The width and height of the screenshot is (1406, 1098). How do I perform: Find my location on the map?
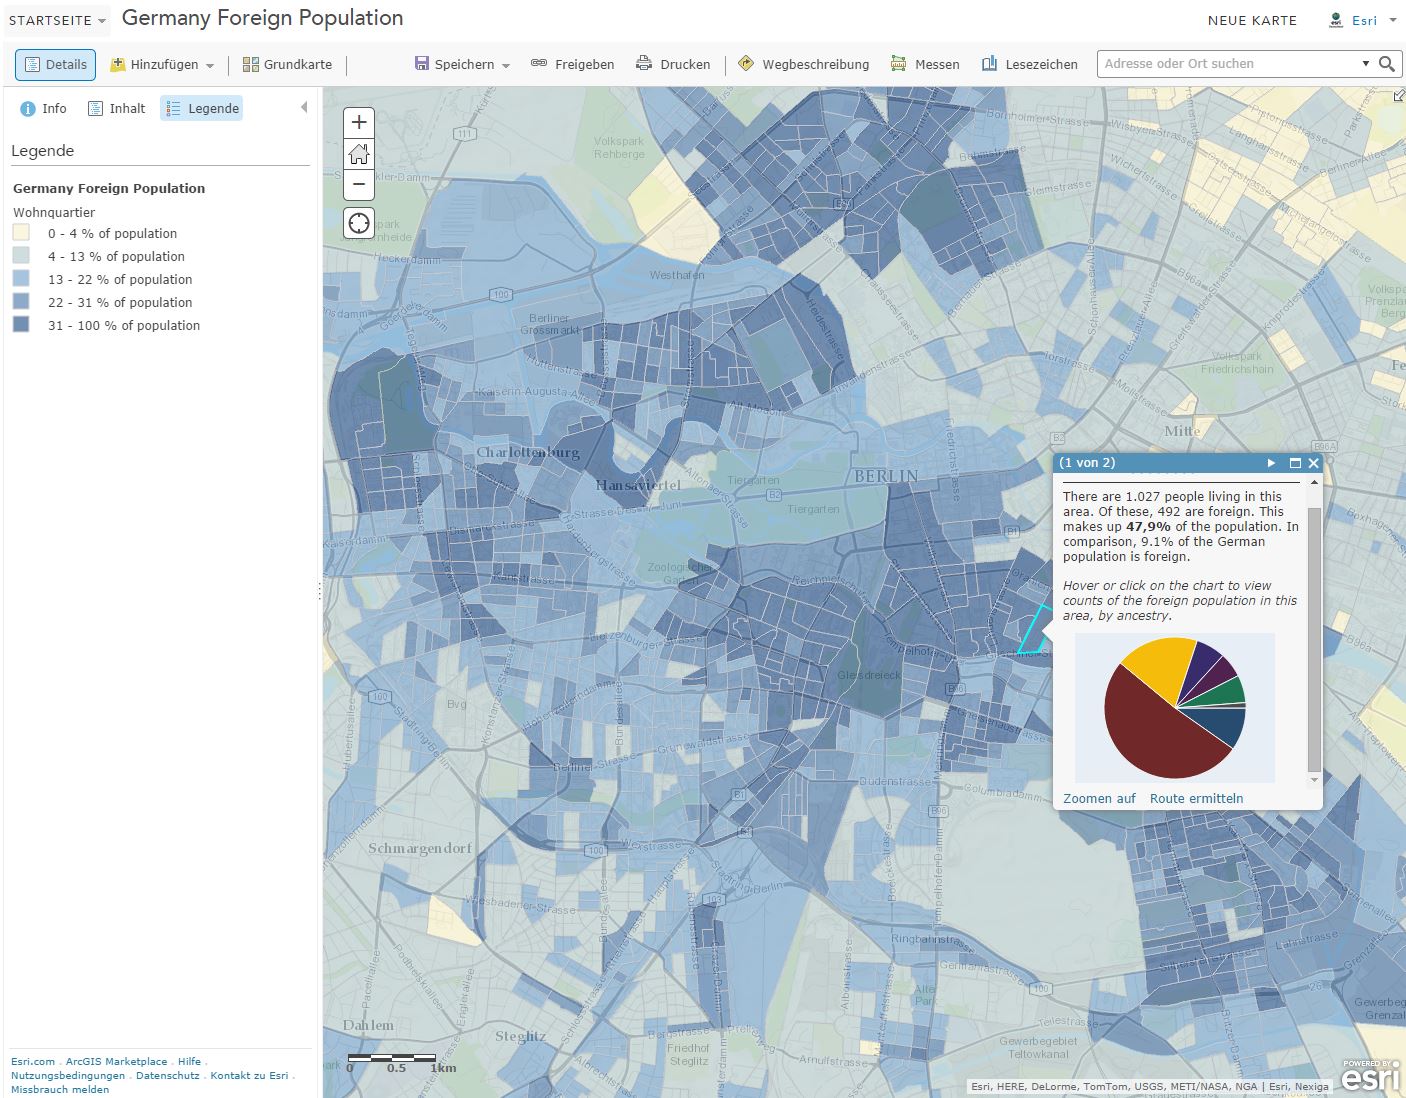pos(359,223)
